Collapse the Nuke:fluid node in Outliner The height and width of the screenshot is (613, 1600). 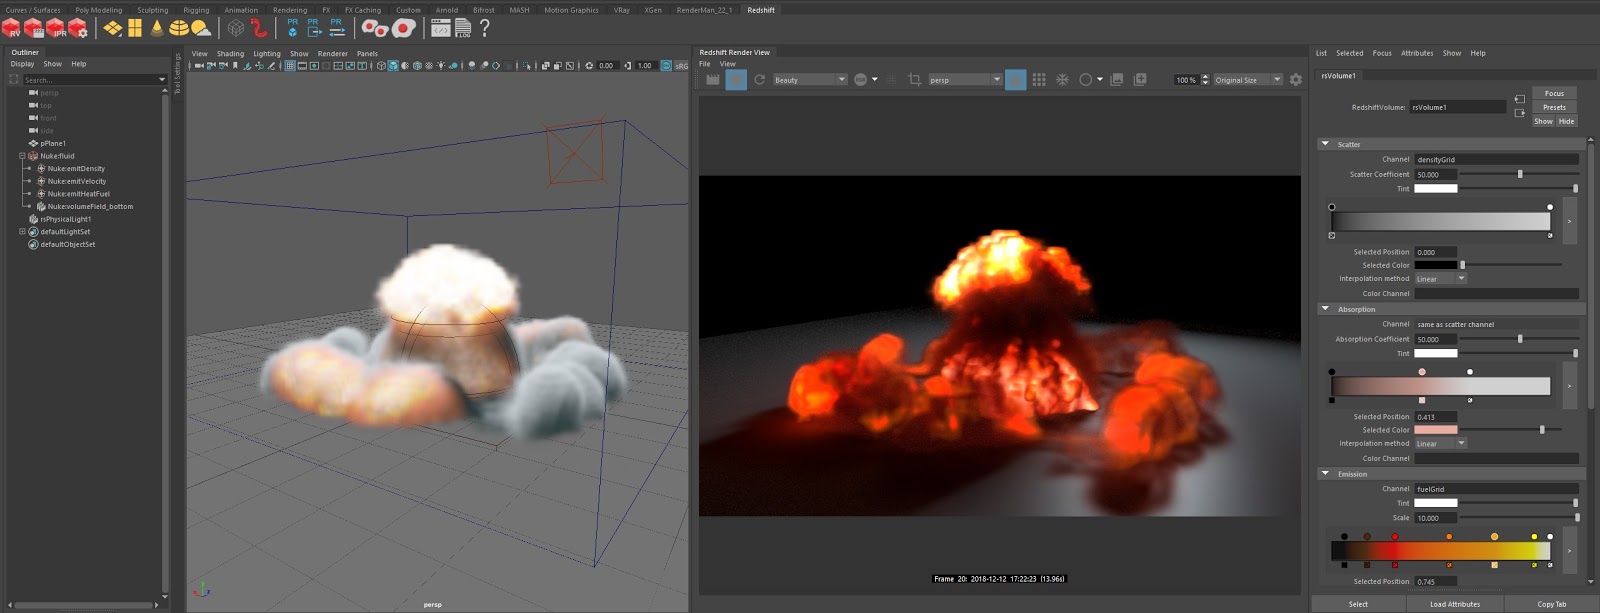pos(22,156)
